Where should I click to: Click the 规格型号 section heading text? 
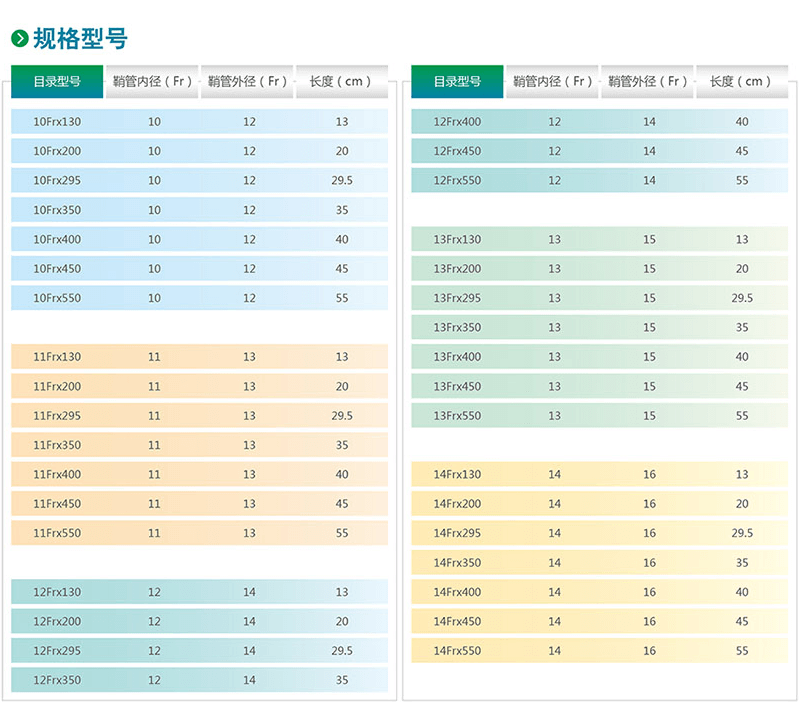tap(80, 39)
